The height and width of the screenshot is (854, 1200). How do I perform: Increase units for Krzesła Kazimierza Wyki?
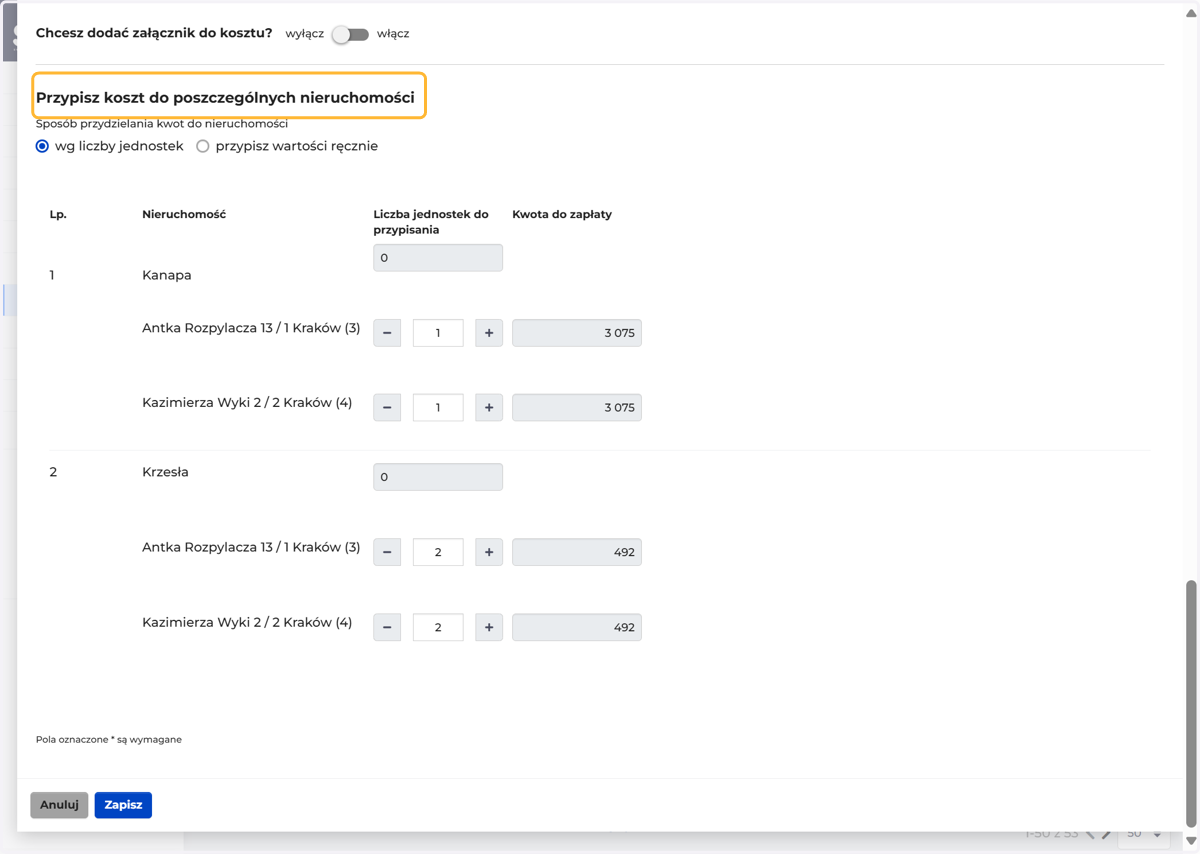point(489,627)
